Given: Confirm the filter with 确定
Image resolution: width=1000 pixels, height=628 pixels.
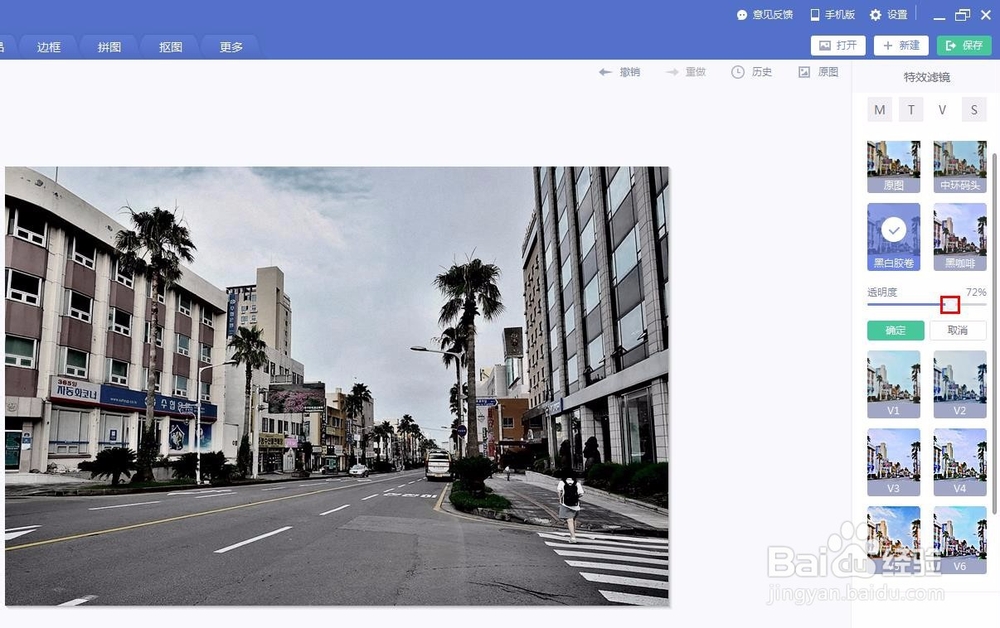Looking at the screenshot, I should pos(895,330).
